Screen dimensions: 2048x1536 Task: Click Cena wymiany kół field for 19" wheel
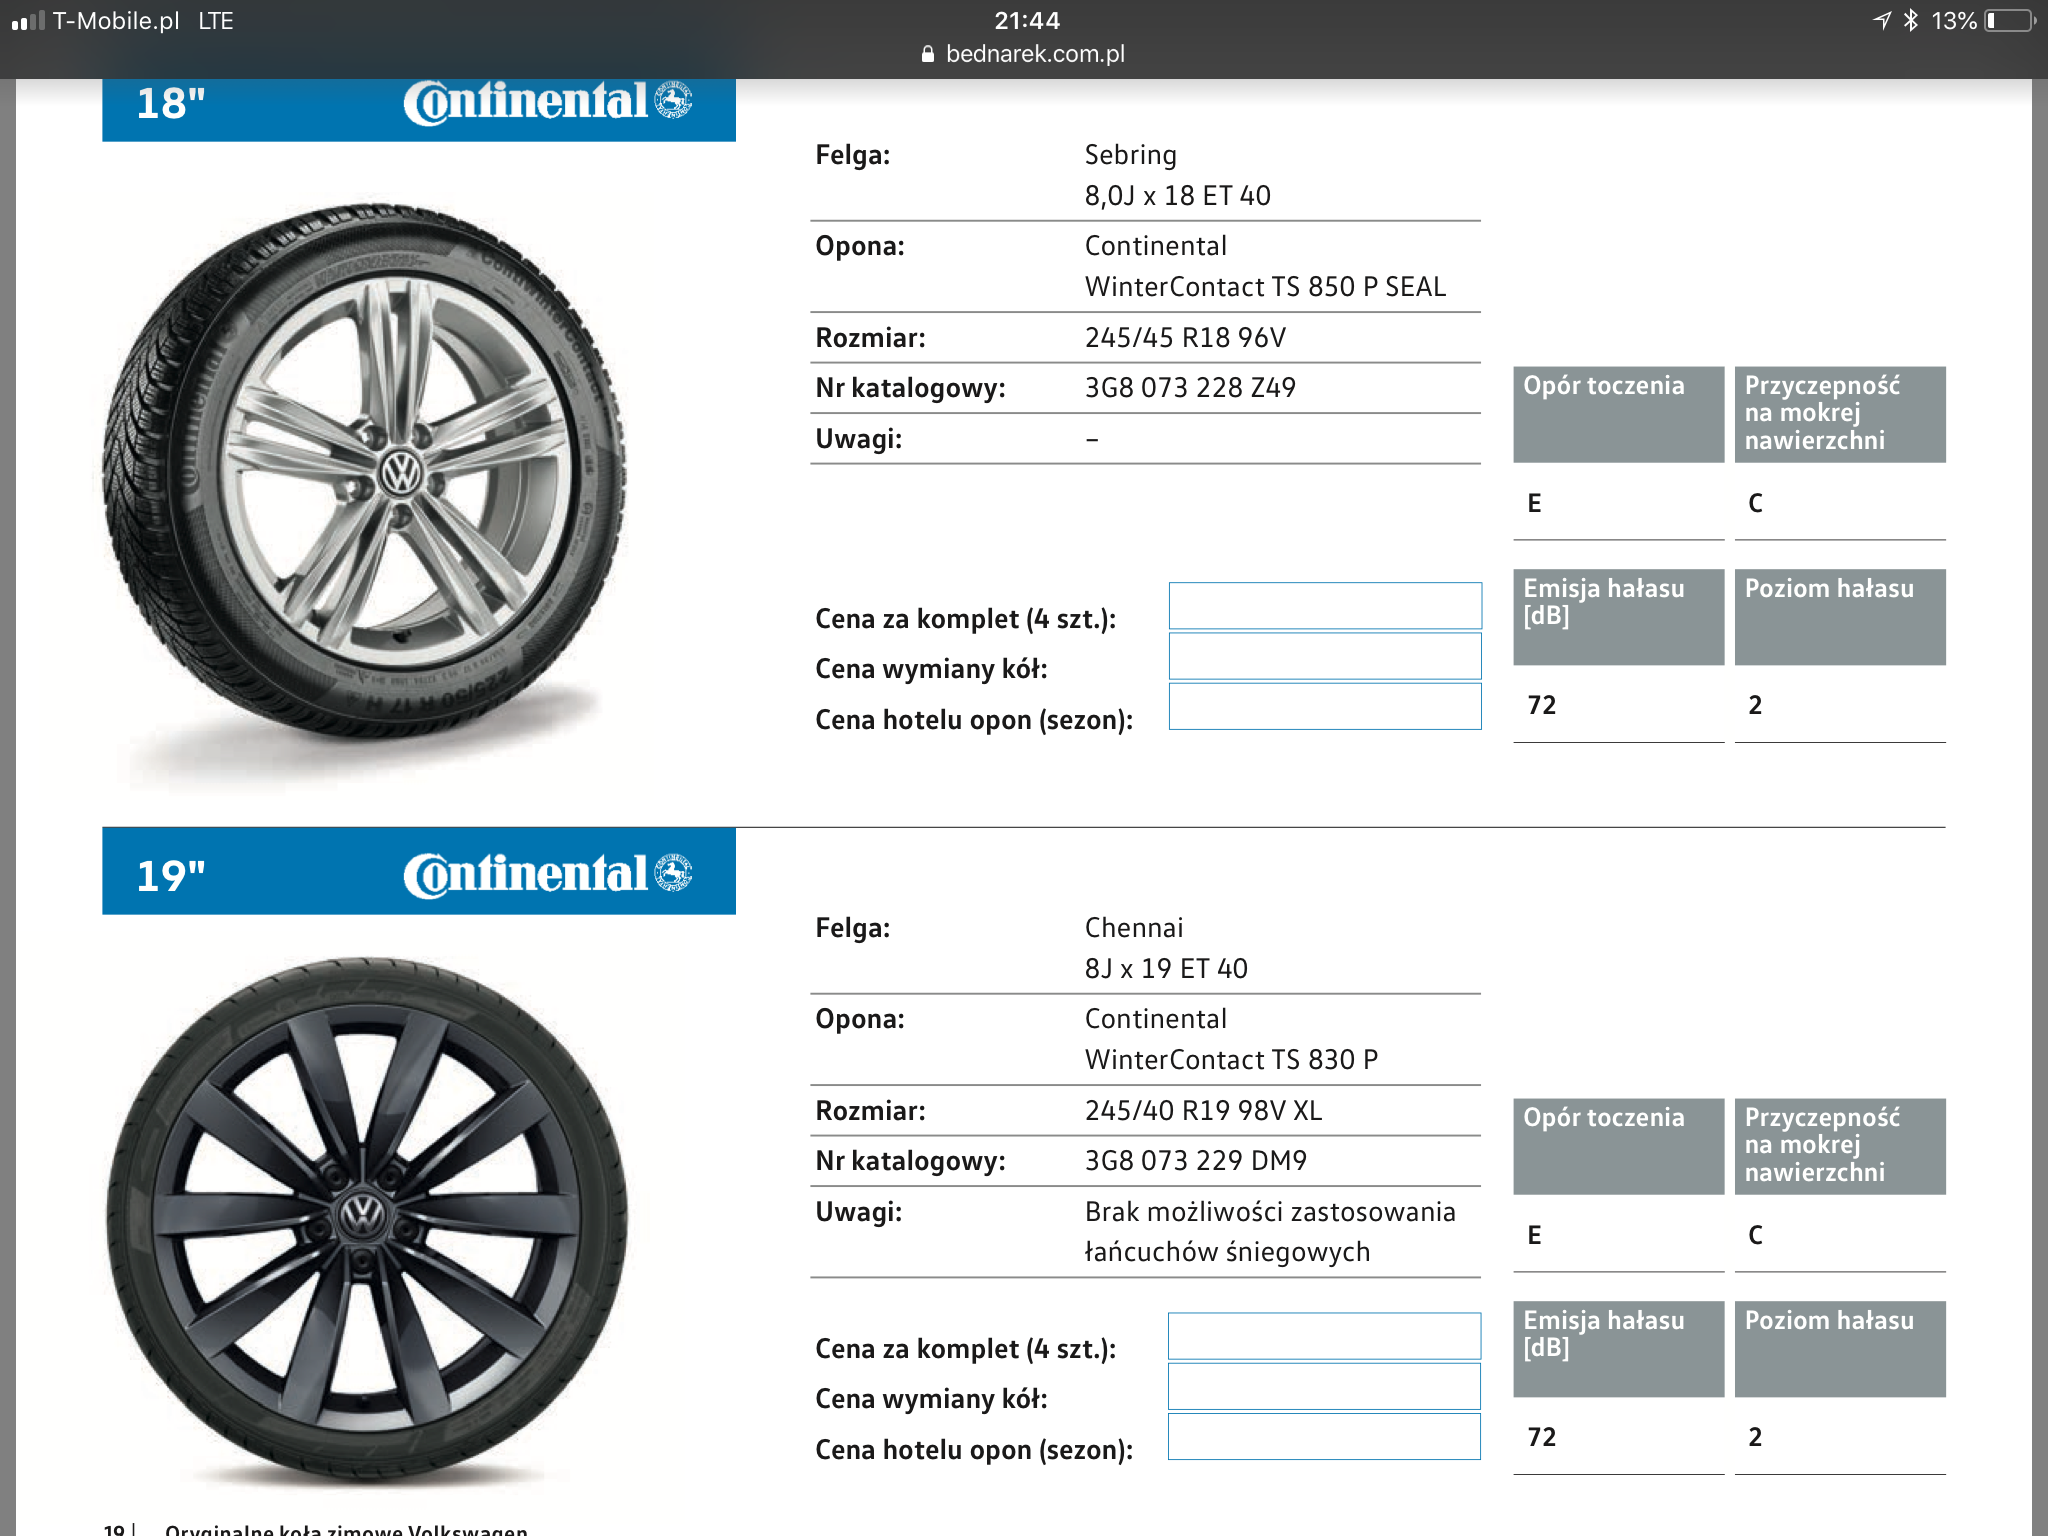point(1324,1386)
